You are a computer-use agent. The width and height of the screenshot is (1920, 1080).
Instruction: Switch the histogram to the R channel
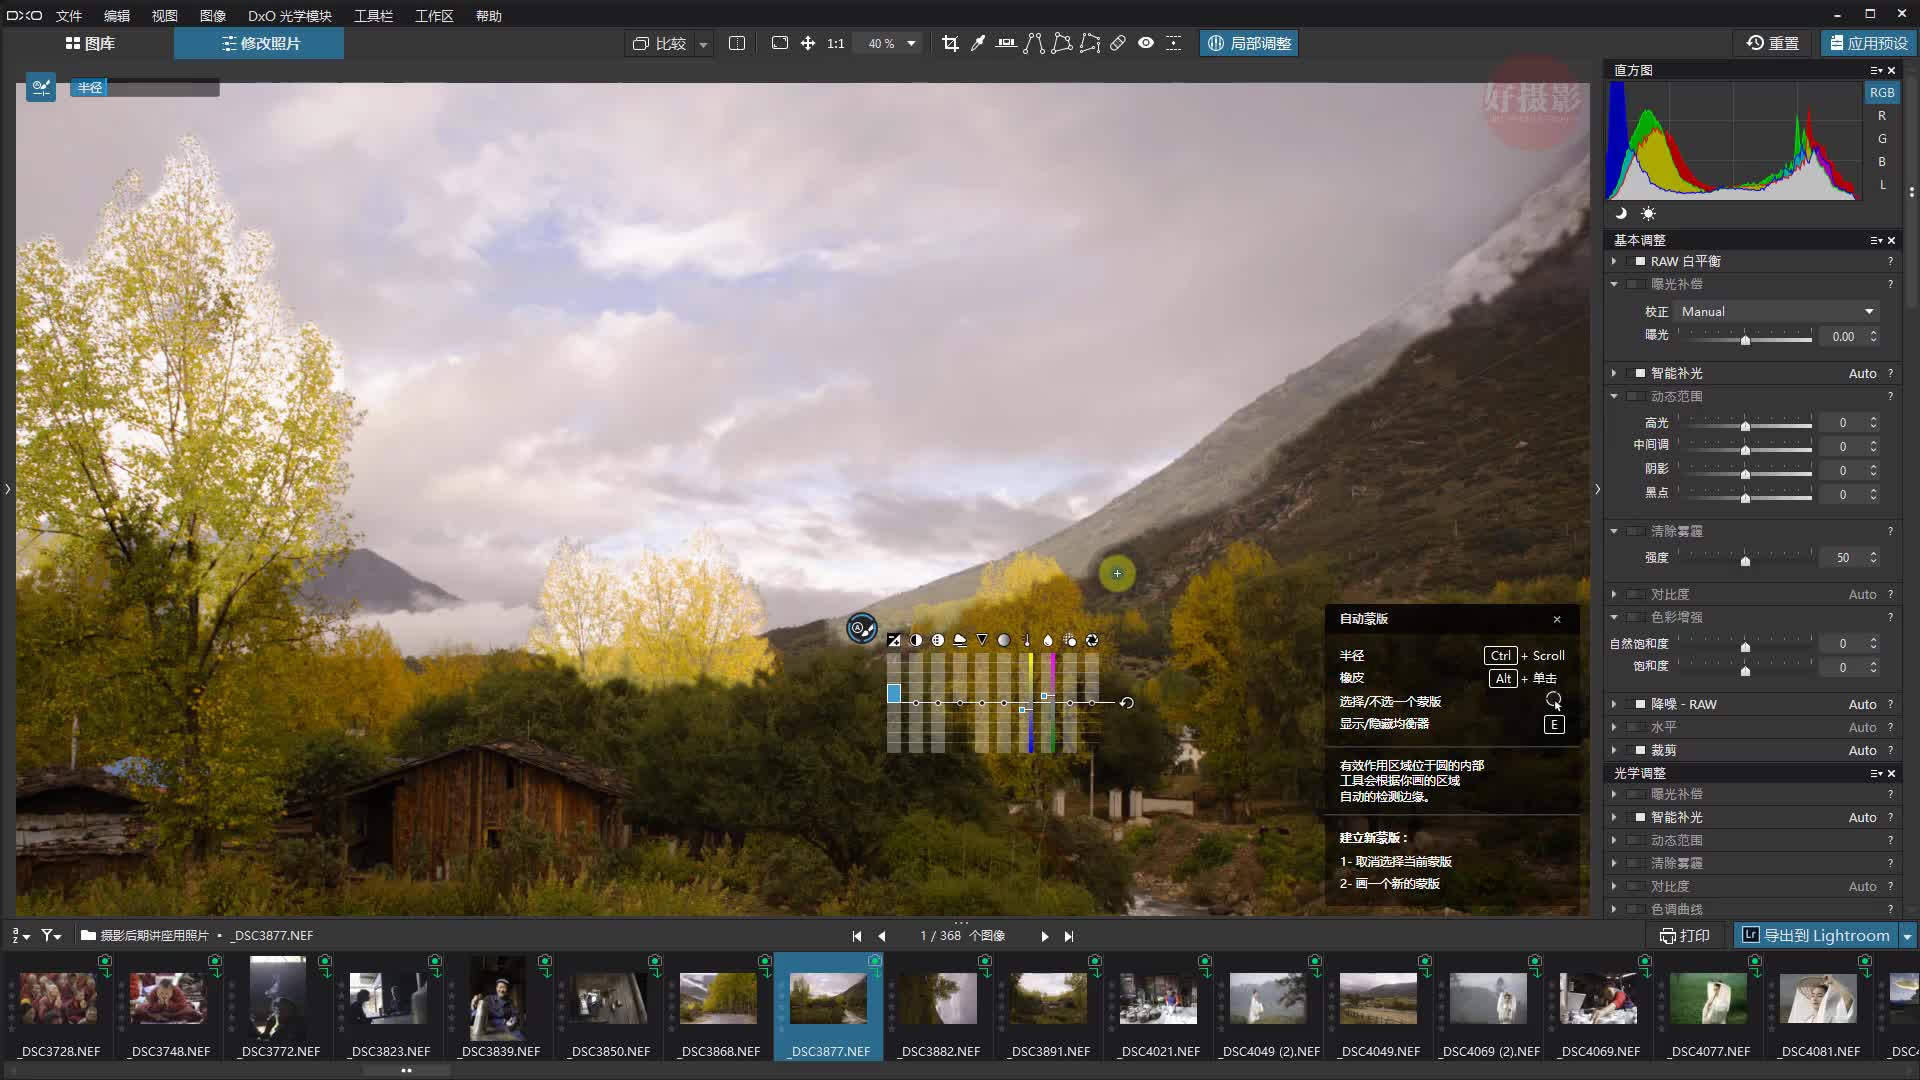point(1882,115)
